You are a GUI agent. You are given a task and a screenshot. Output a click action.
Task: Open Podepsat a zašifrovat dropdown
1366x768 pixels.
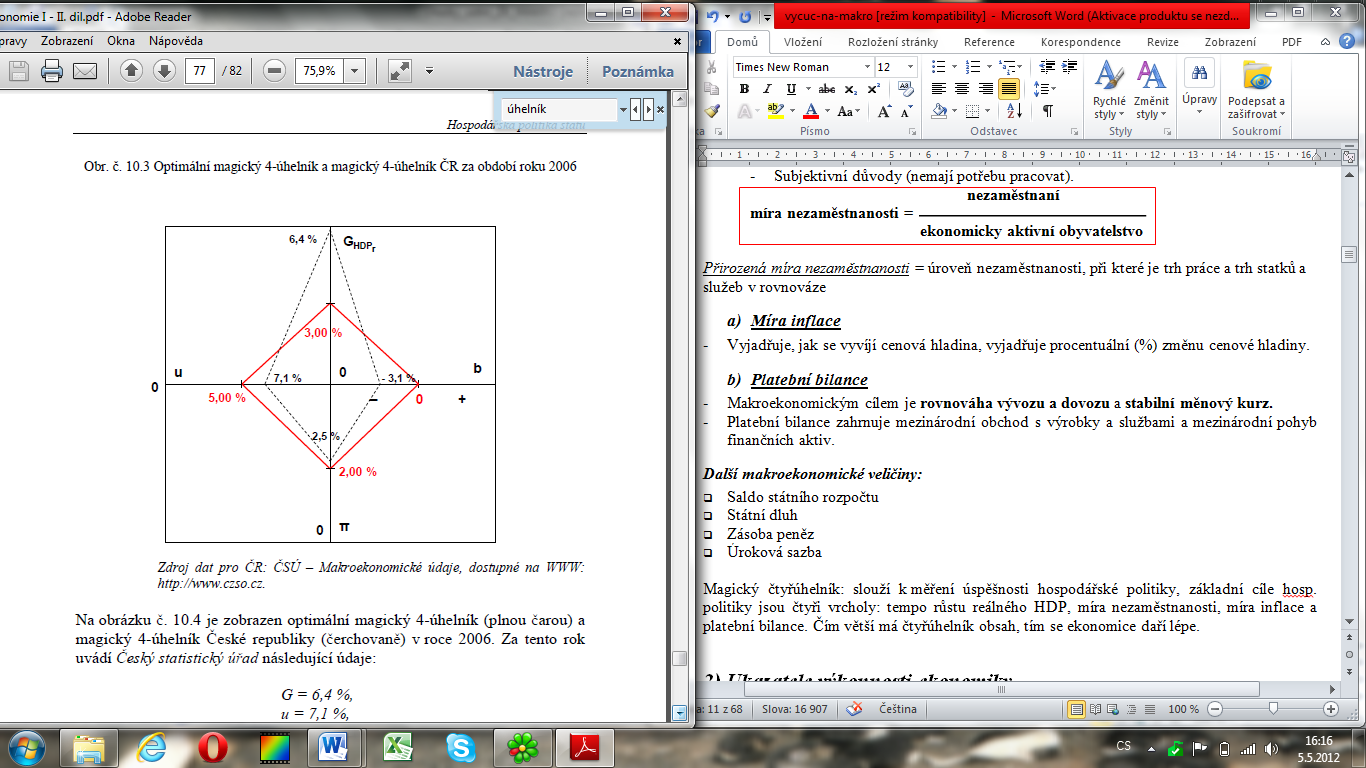coord(1257,90)
